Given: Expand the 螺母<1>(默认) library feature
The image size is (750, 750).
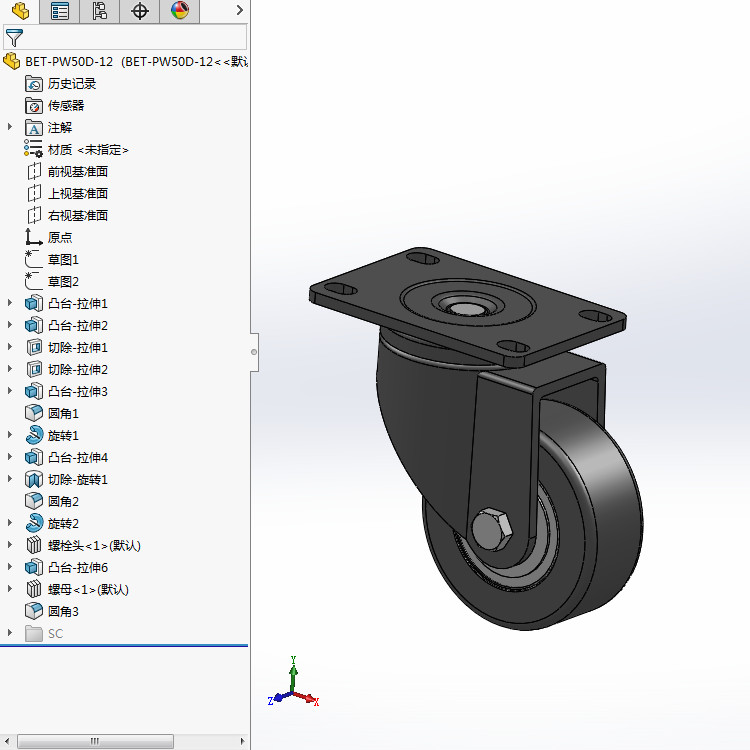Looking at the screenshot, I should [x=10, y=589].
